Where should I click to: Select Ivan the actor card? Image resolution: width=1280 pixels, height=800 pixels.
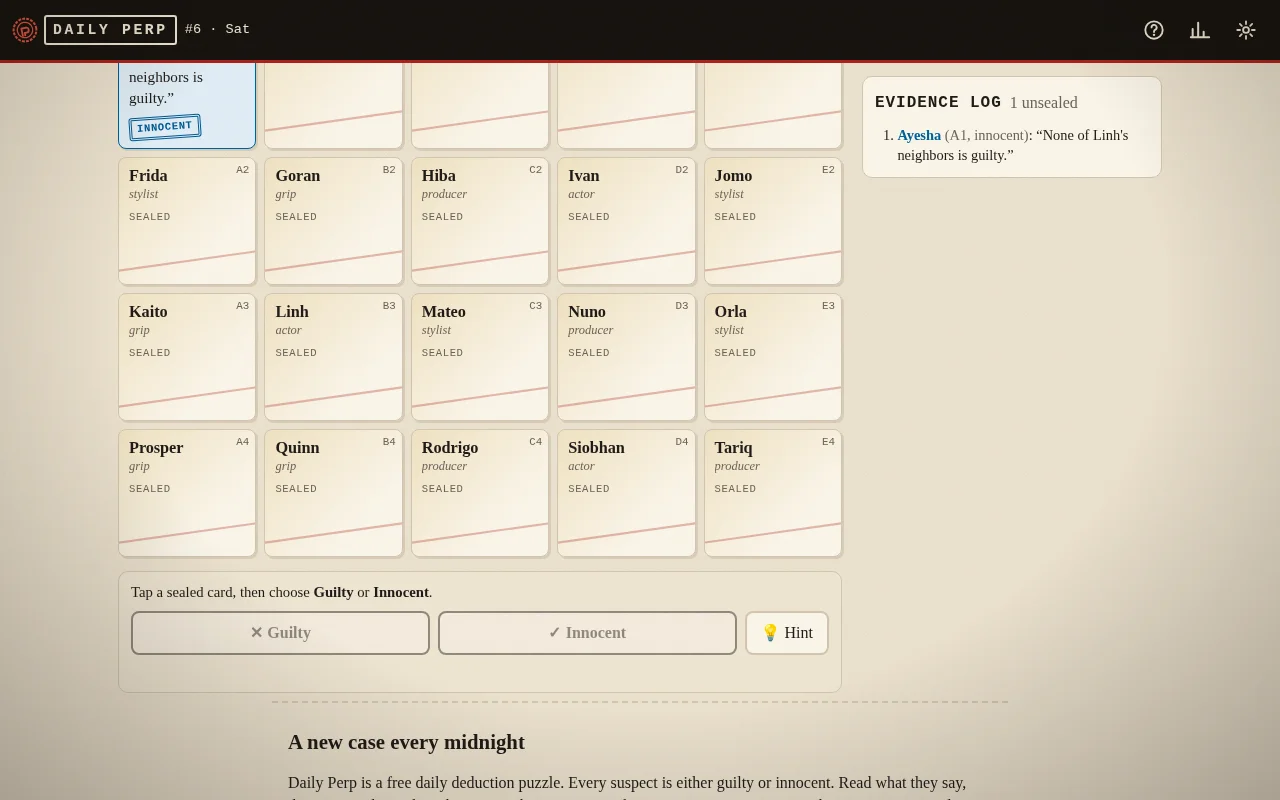(x=627, y=221)
